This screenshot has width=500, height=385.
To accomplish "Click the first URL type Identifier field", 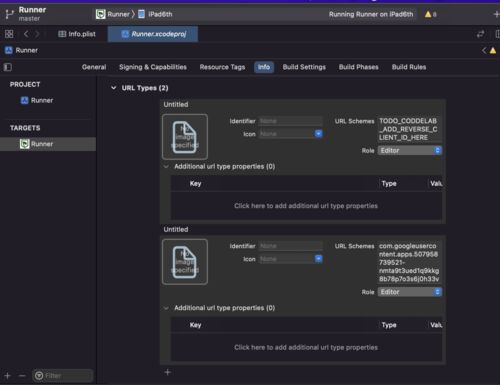I will [x=291, y=121].
